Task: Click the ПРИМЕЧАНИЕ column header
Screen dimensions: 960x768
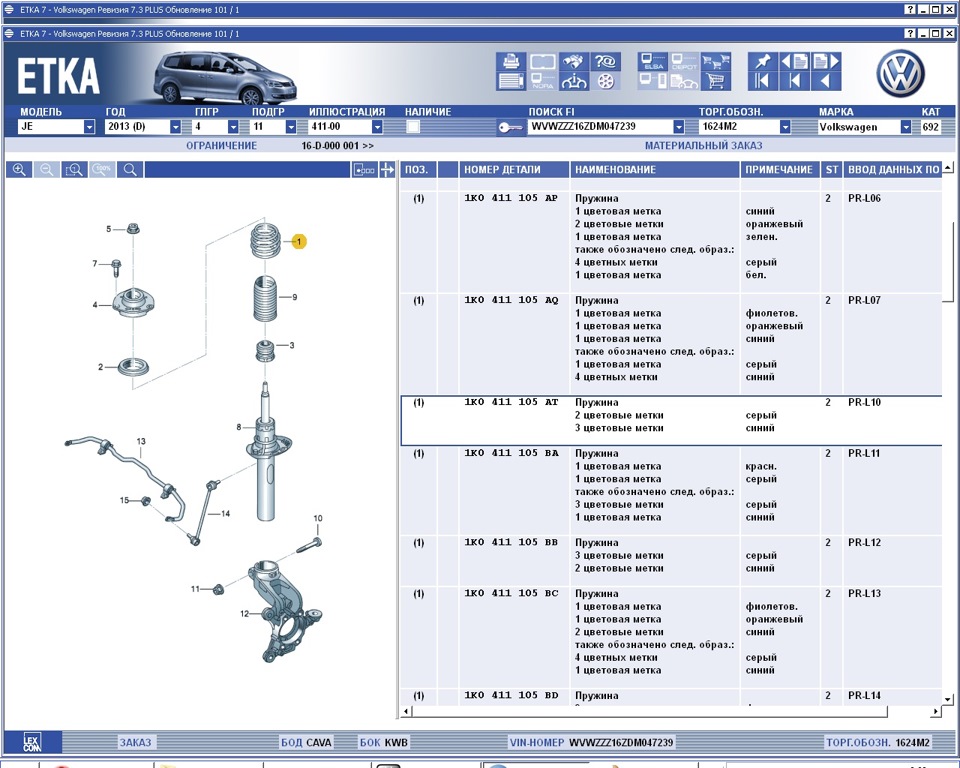Action: click(779, 170)
